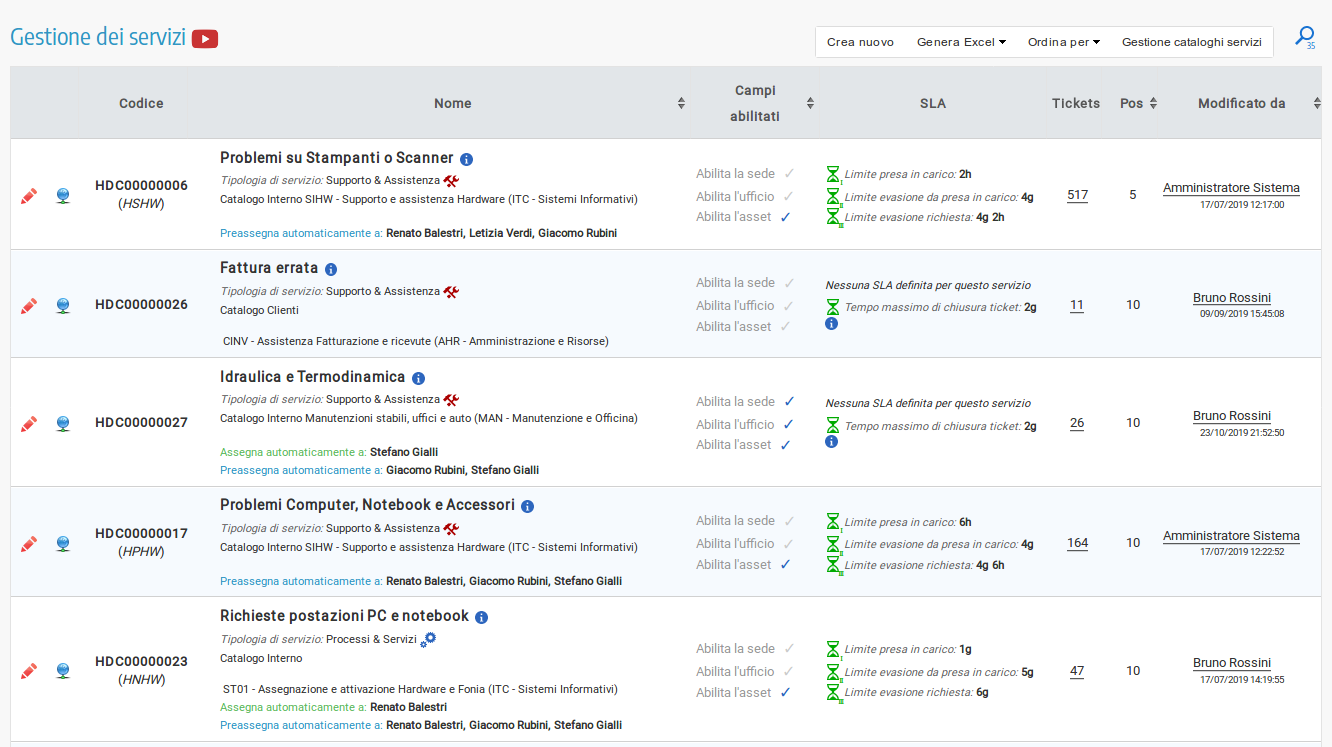Open info icon next to Problemi su Stampanti o Scanner
1332x747 pixels.
tap(466, 159)
